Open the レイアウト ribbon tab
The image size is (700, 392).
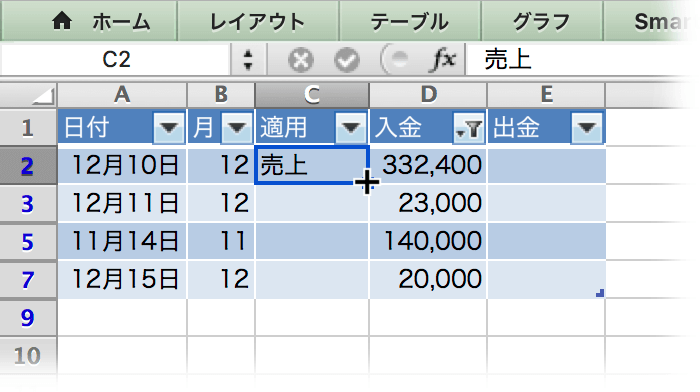(258, 21)
